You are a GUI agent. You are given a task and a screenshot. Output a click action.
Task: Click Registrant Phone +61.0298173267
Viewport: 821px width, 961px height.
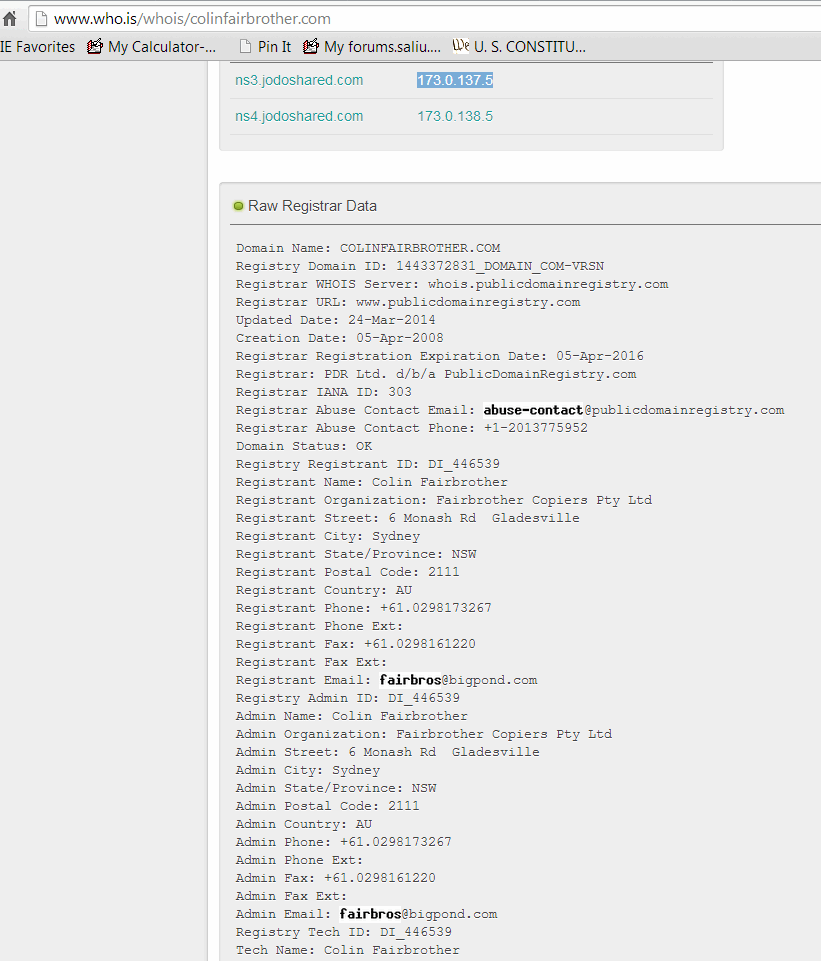tap(364, 608)
